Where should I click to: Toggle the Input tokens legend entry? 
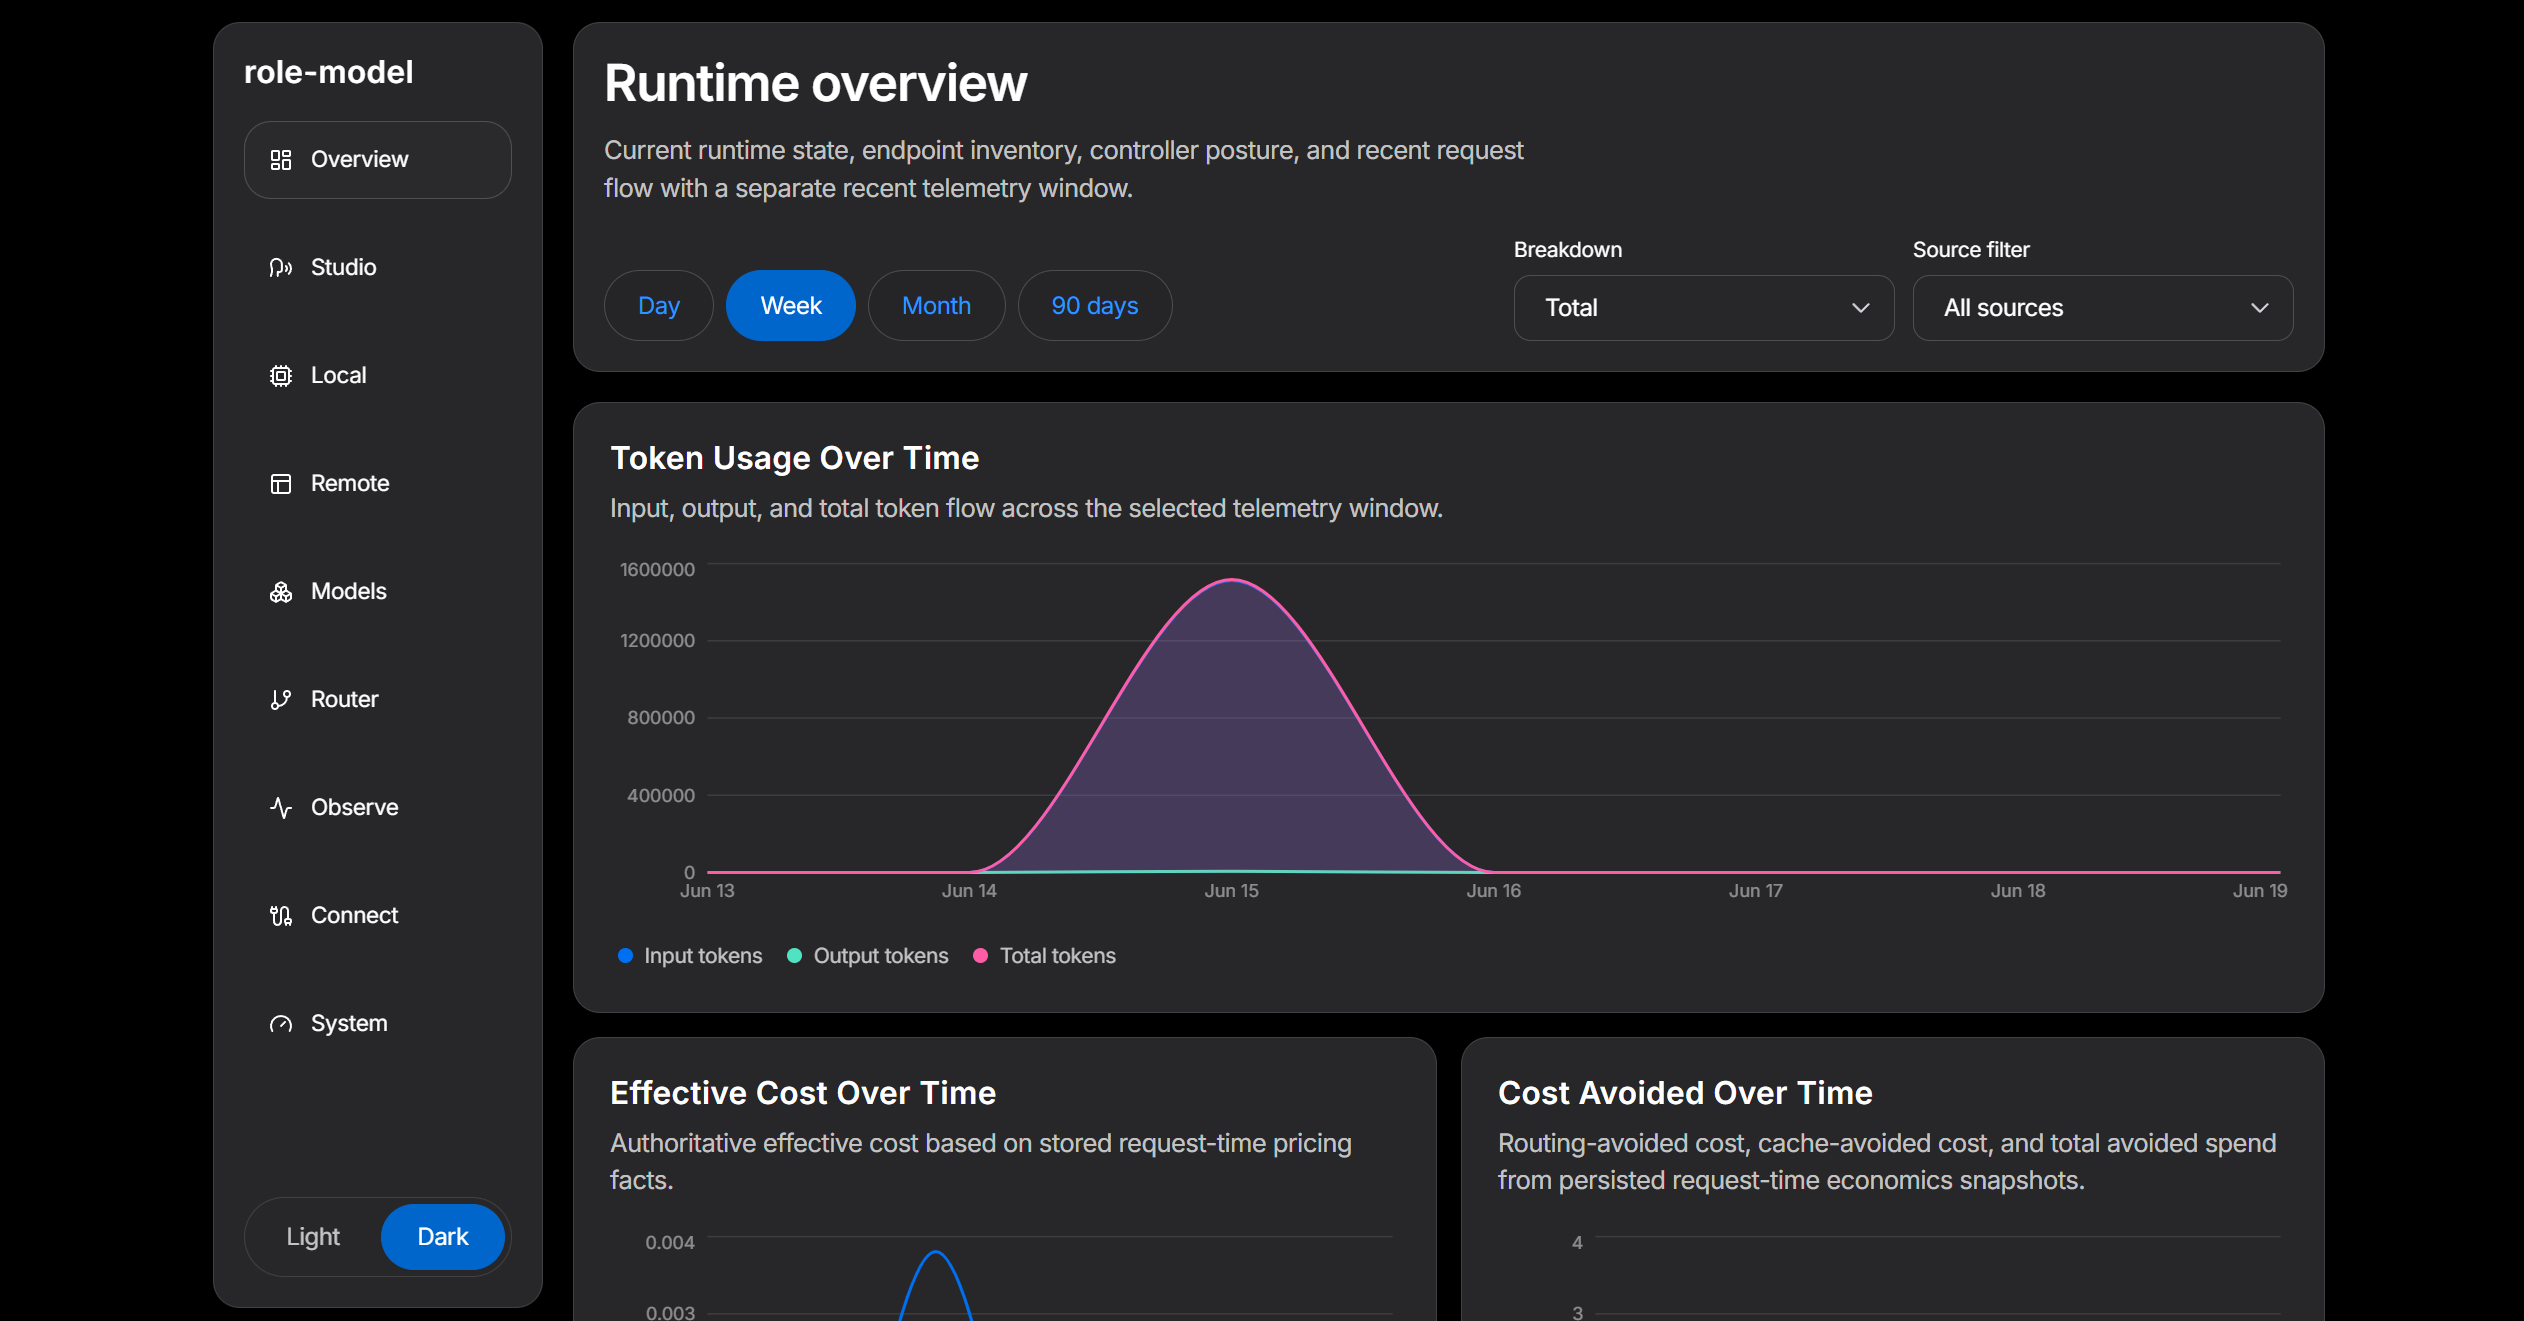(x=690, y=956)
